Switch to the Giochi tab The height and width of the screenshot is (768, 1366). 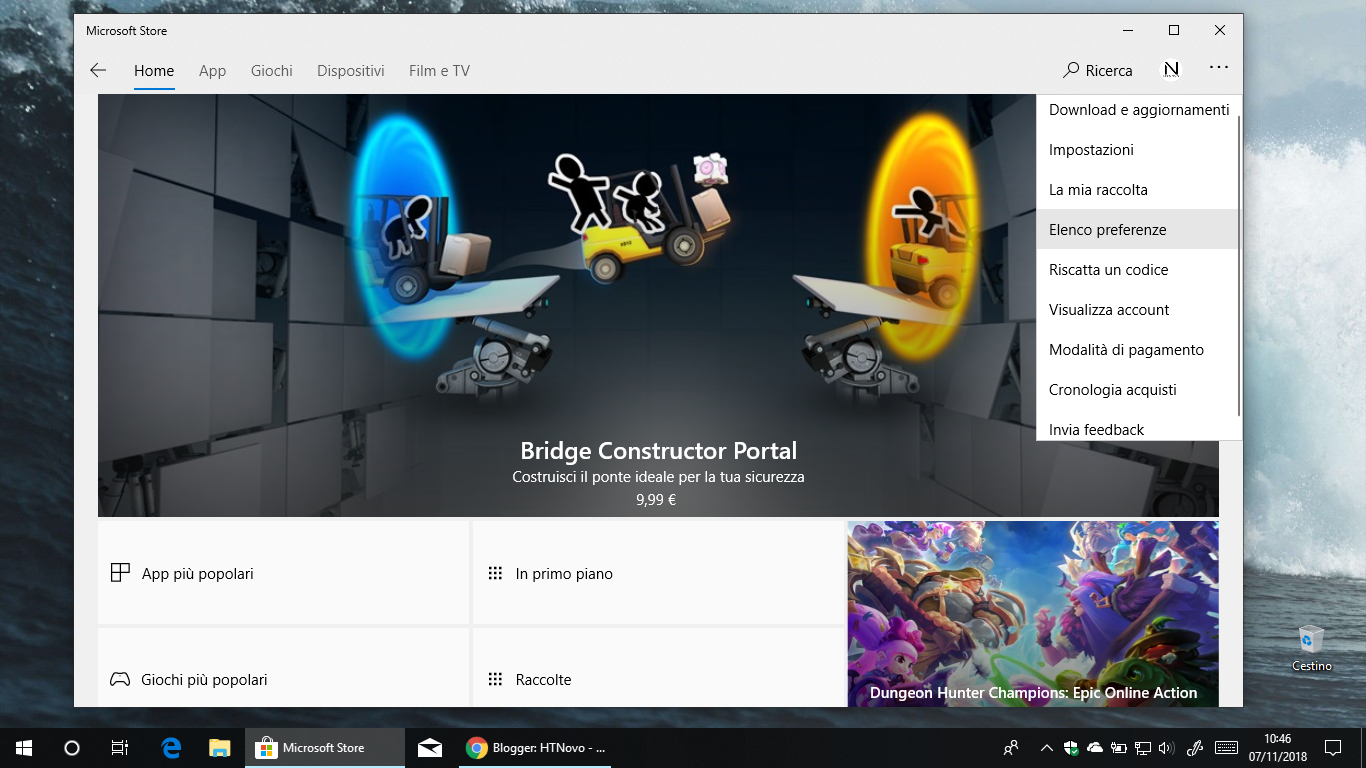272,71
